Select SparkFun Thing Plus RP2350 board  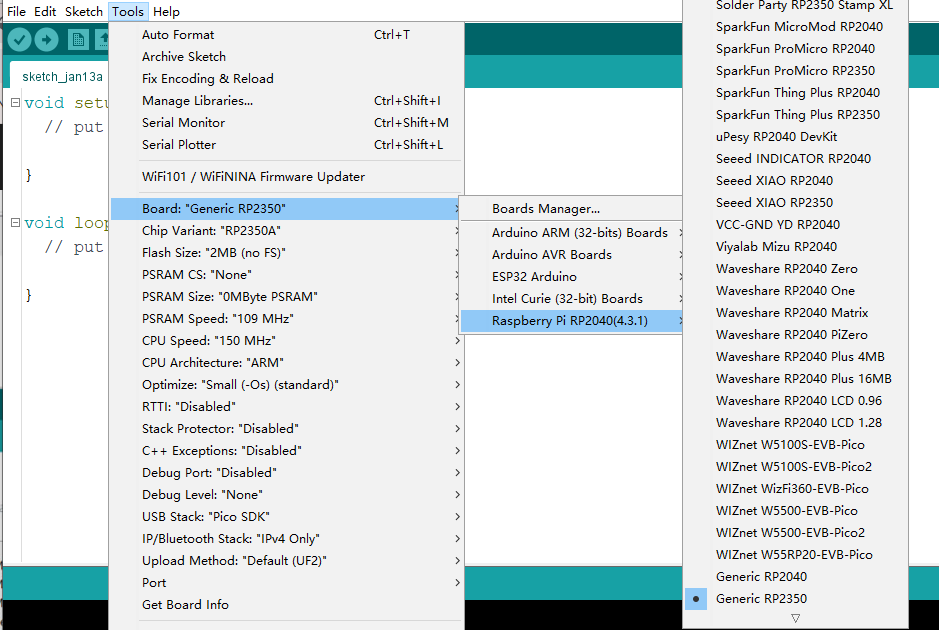(x=796, y=114)
